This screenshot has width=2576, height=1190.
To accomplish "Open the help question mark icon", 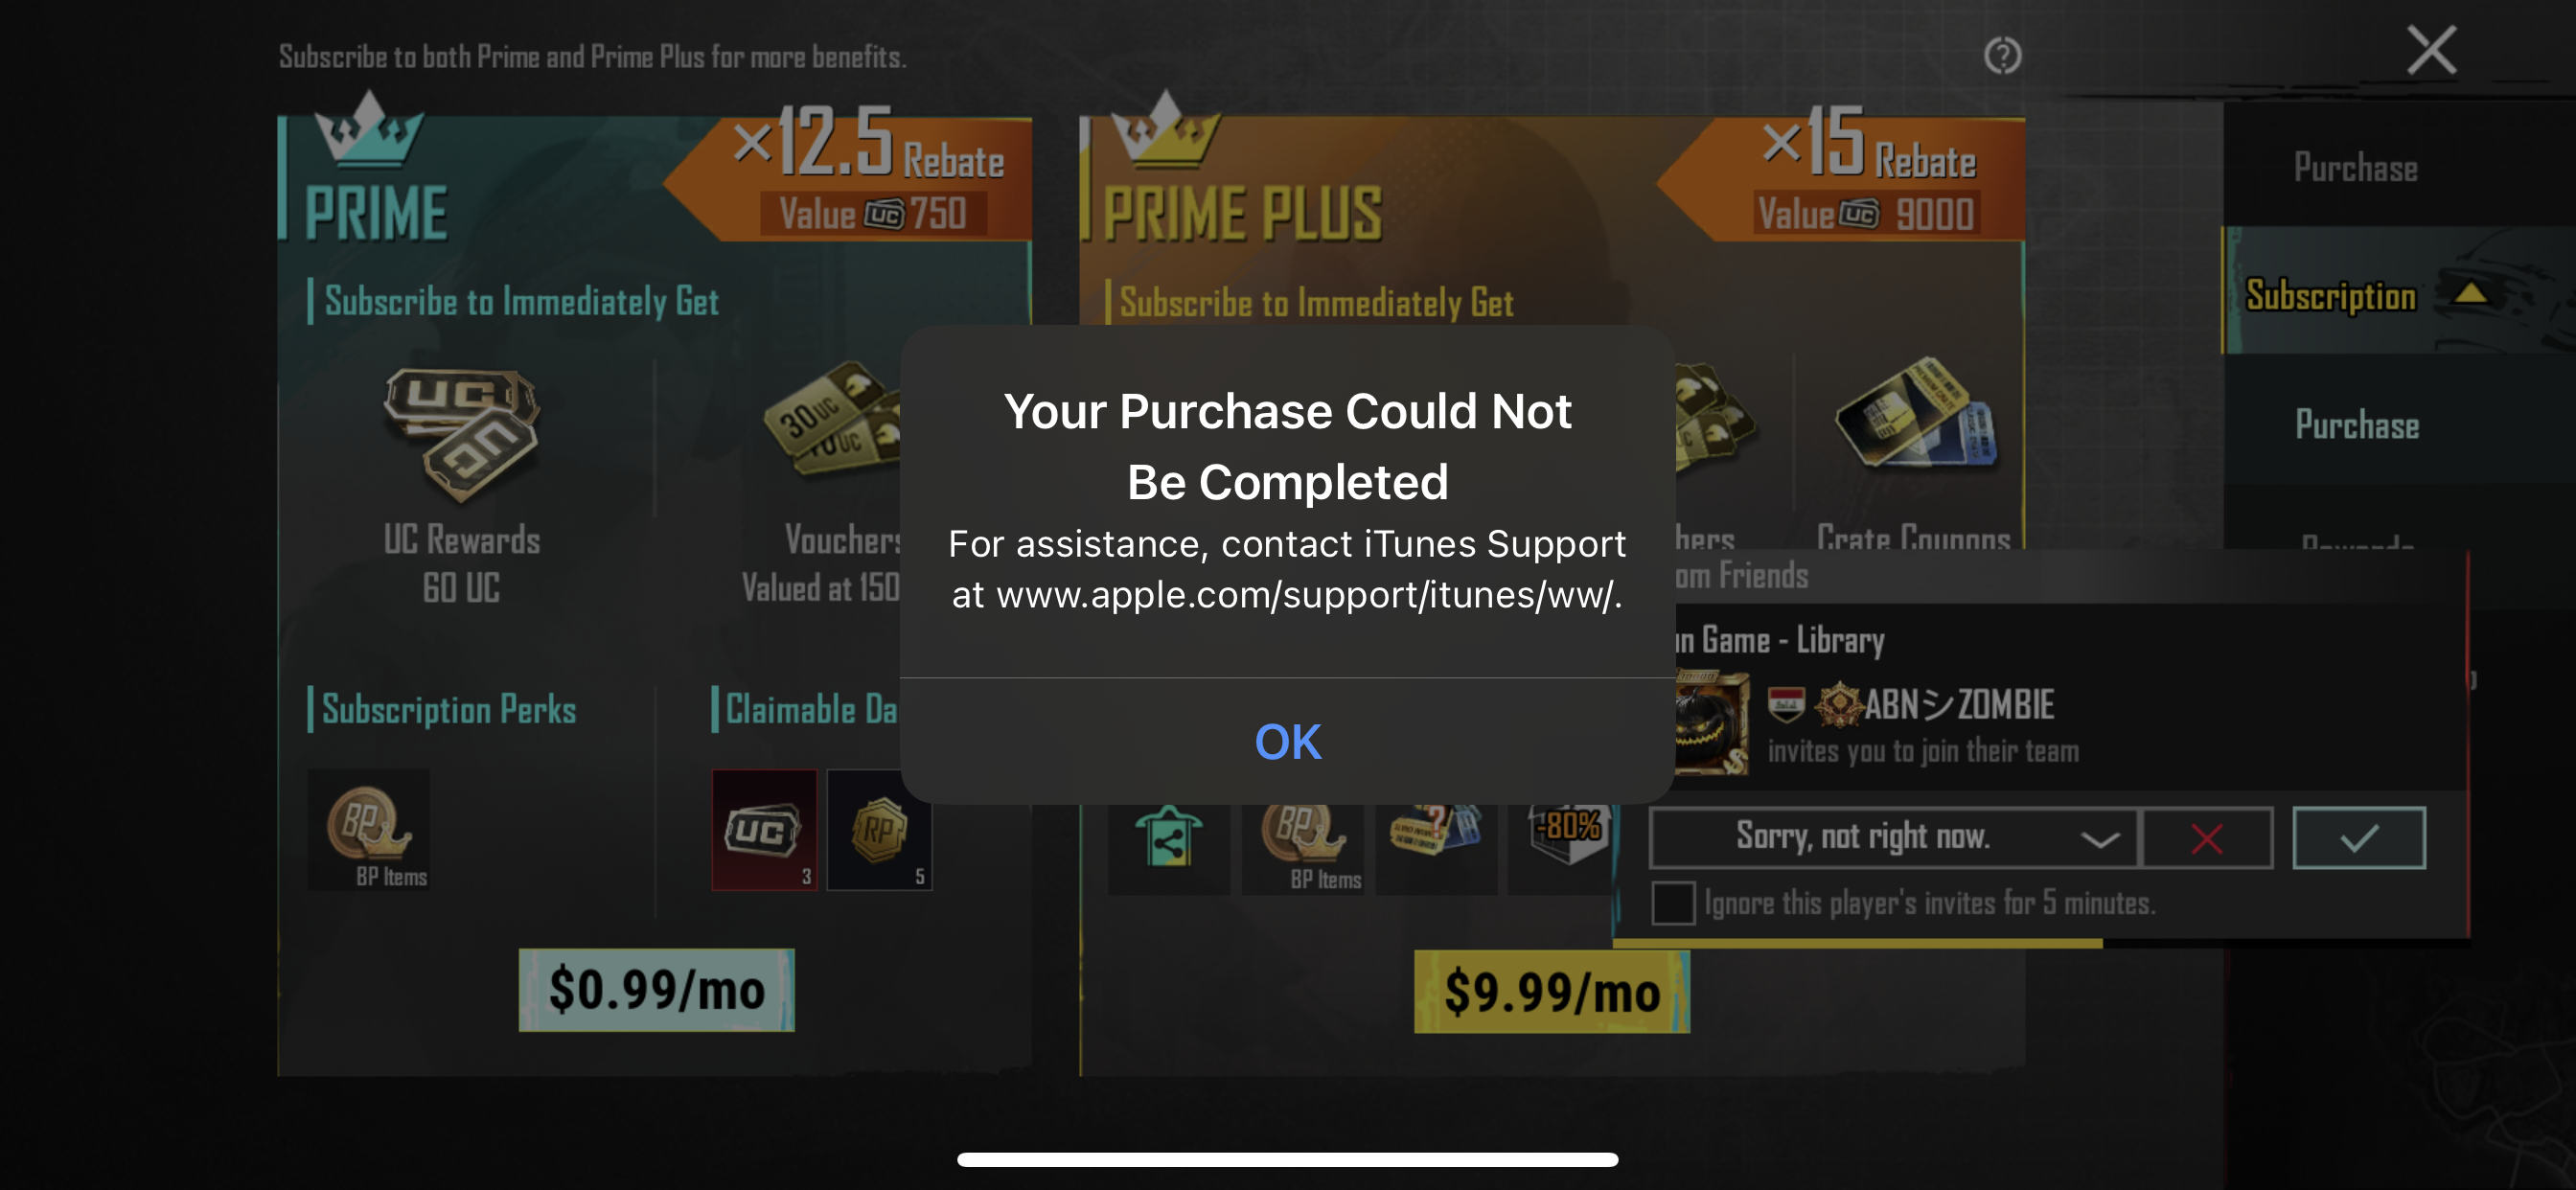I will [x=2002, y=55].
